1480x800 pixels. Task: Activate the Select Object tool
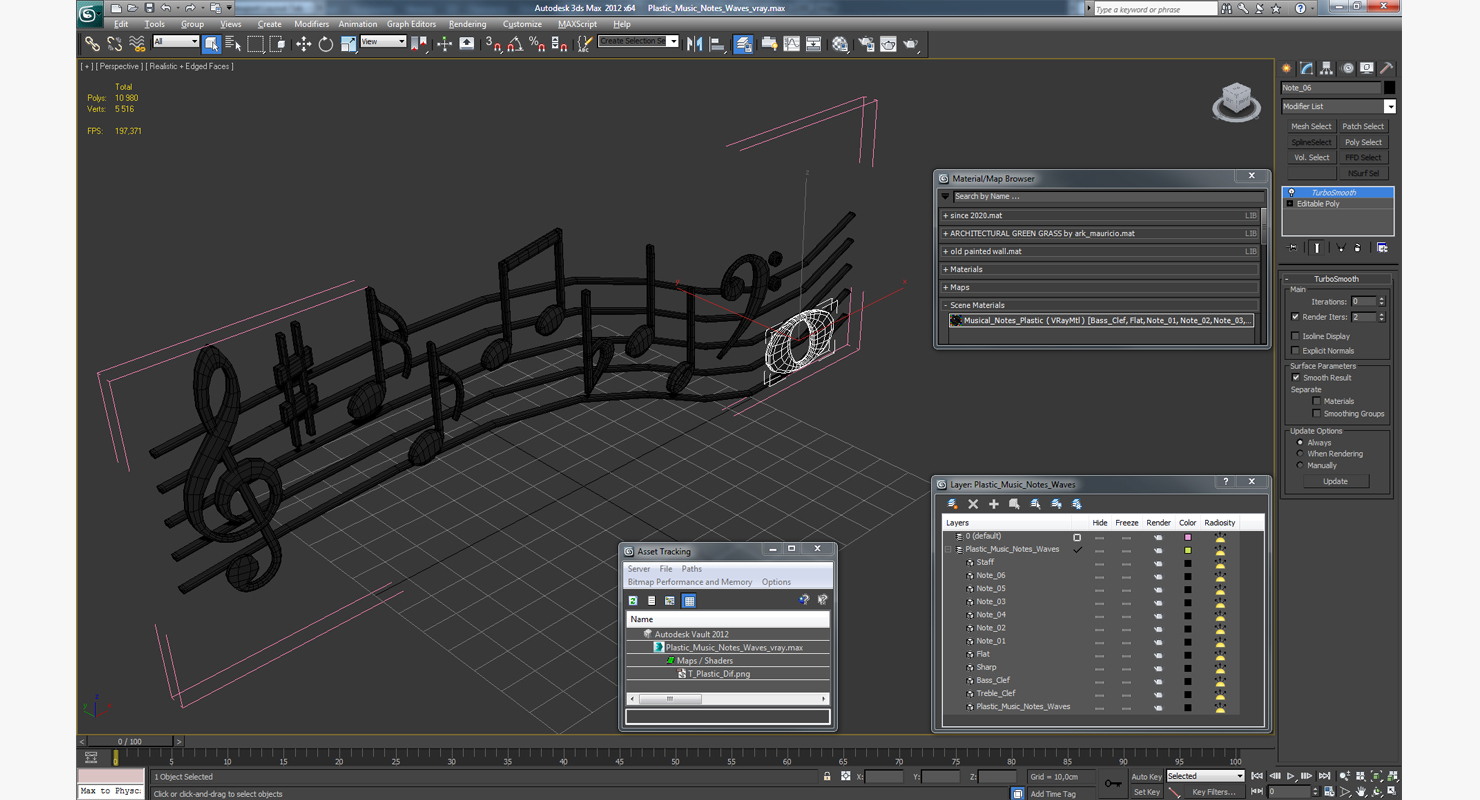click(x=211, y=44)
